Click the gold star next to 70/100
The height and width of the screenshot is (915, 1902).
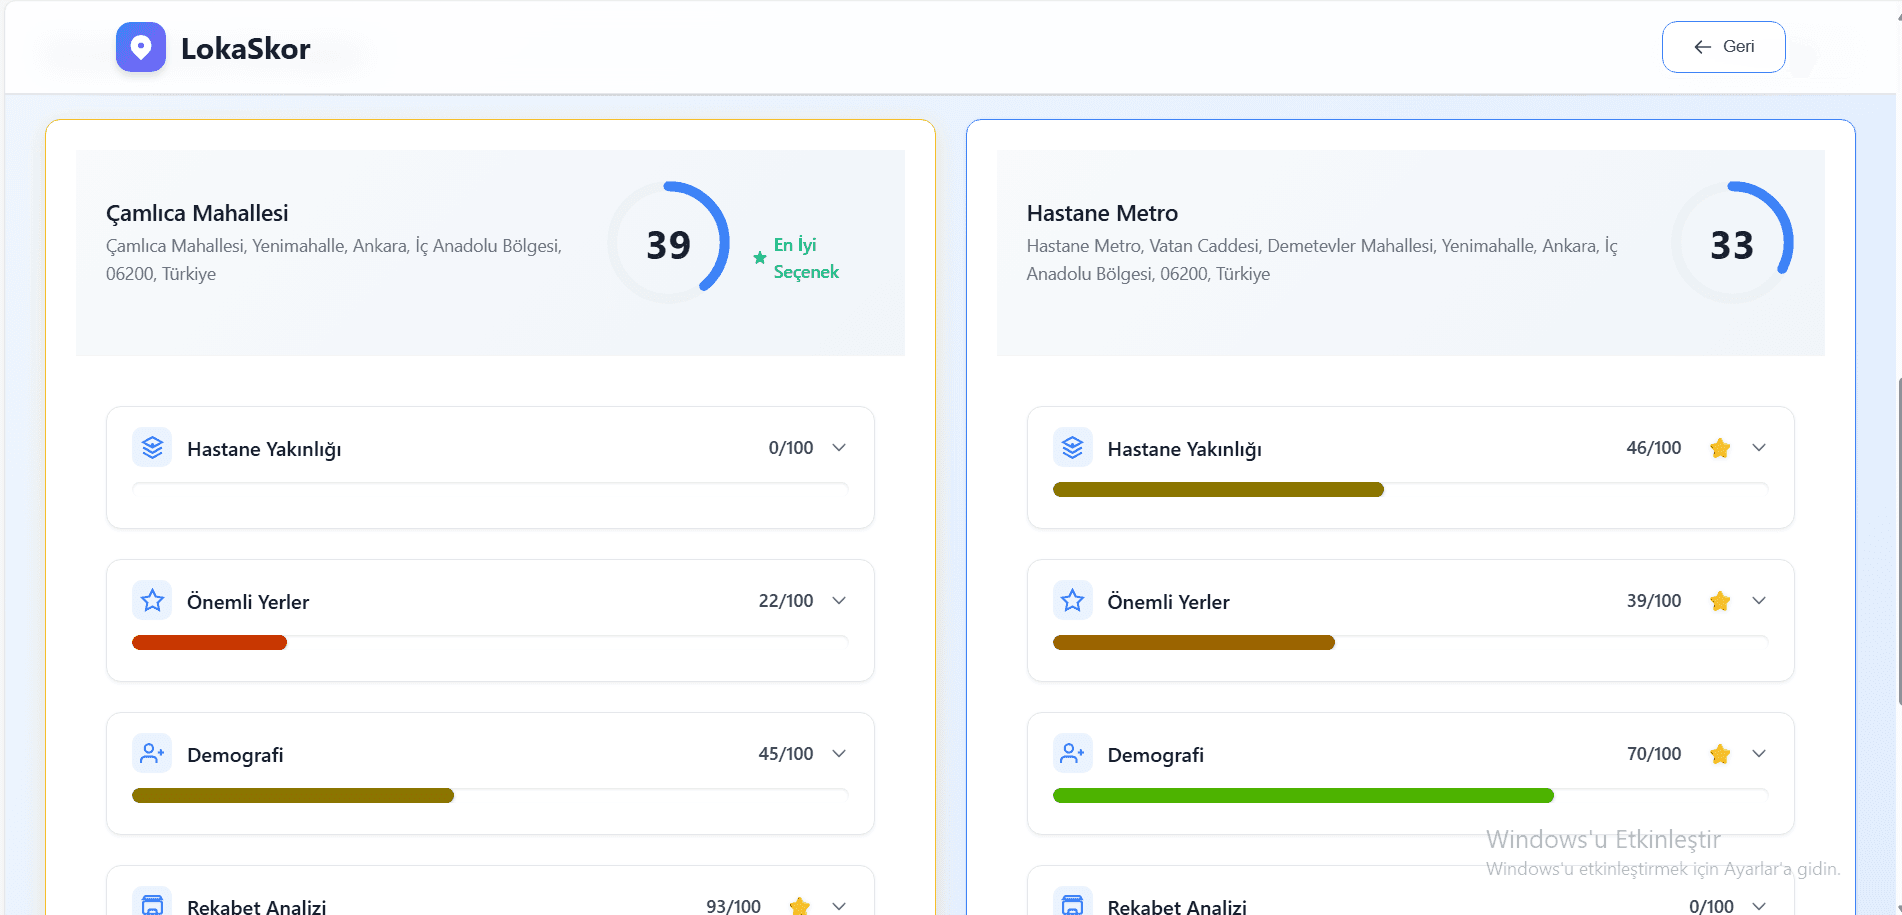click(x=1720, y=754)
